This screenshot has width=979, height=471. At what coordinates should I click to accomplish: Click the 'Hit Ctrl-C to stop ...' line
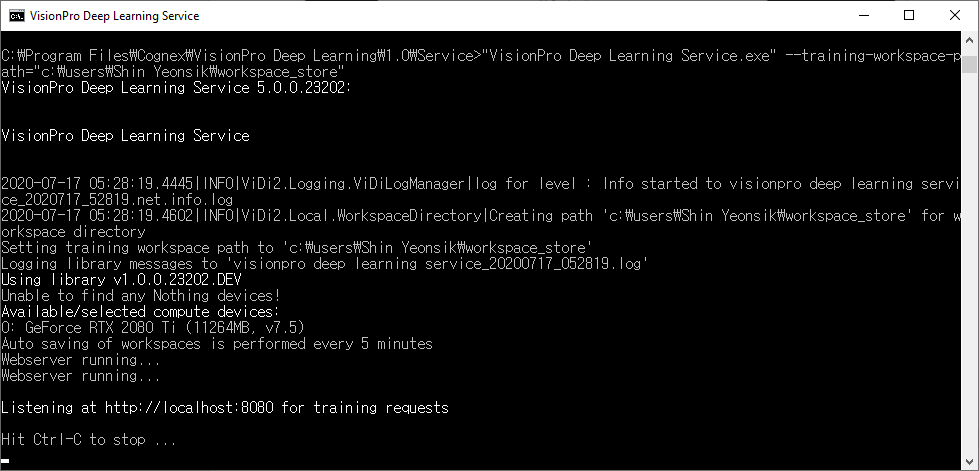click(89, 440)
